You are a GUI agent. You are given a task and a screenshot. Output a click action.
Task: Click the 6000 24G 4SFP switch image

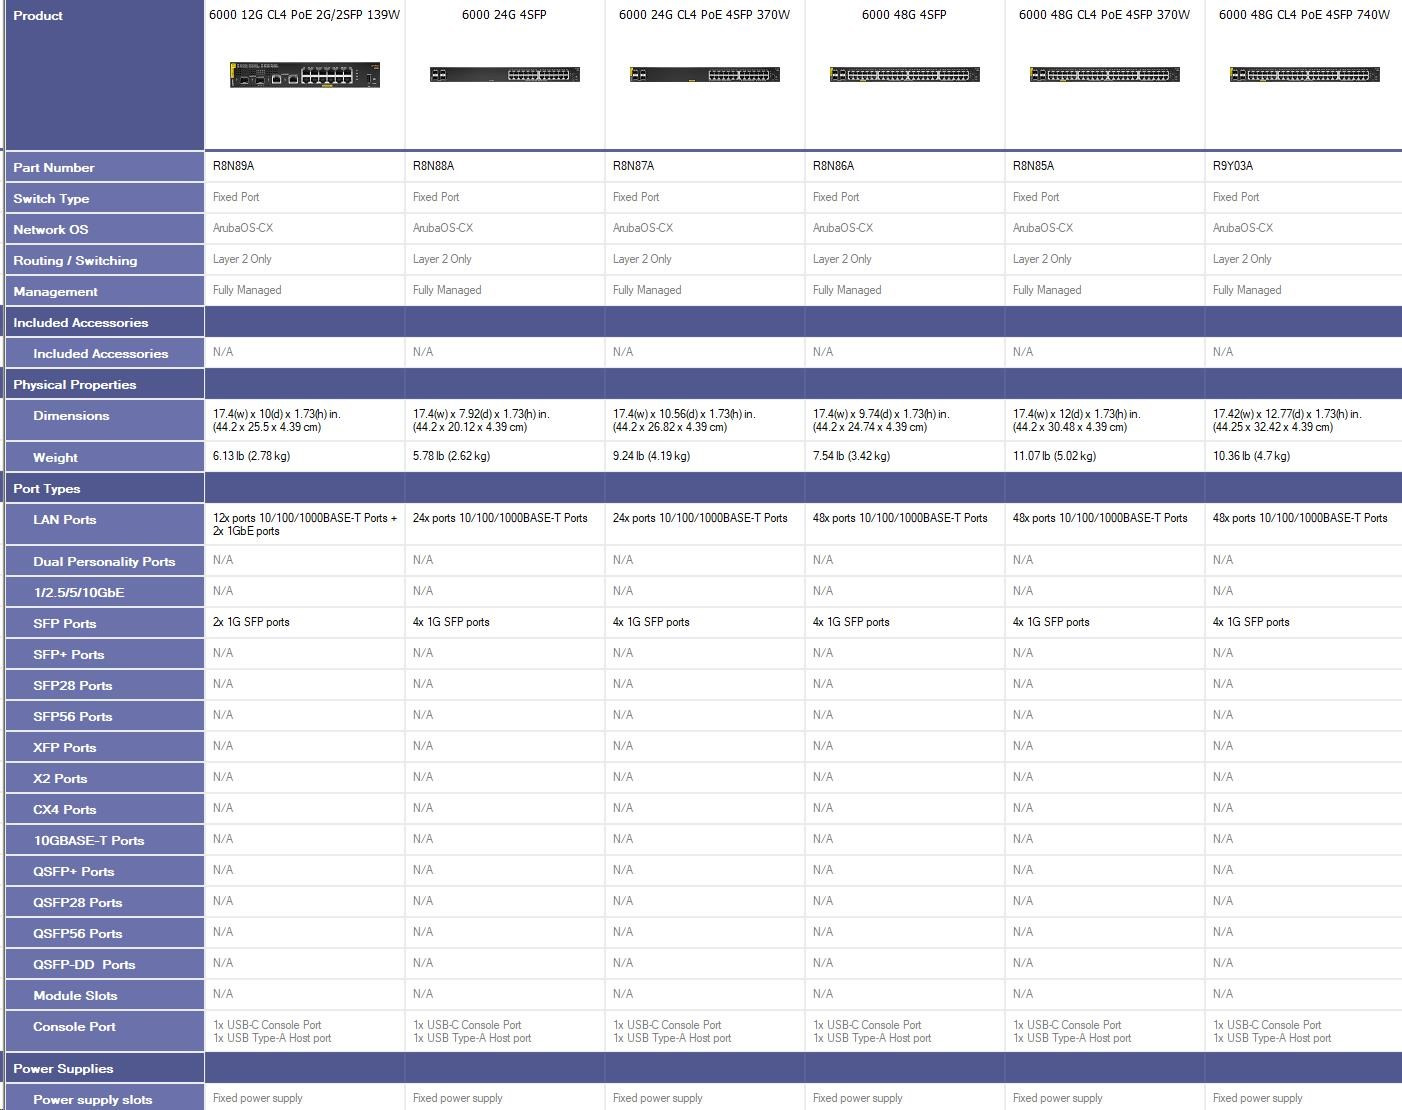click(504, 75)
